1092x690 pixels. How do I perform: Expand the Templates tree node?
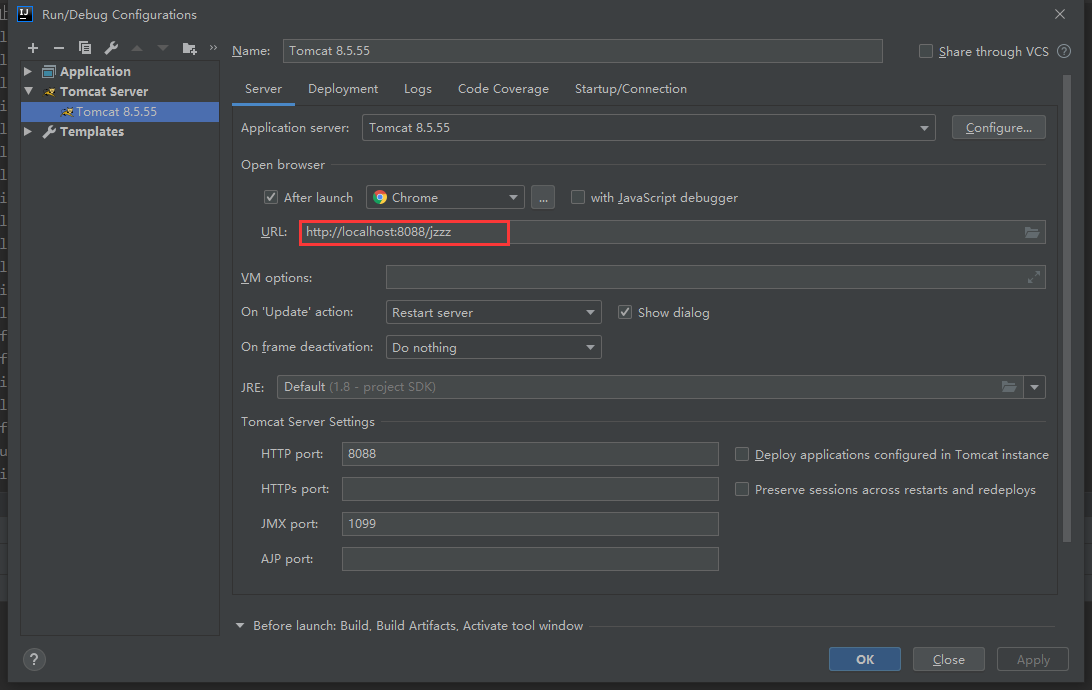(x=28, y=131)
